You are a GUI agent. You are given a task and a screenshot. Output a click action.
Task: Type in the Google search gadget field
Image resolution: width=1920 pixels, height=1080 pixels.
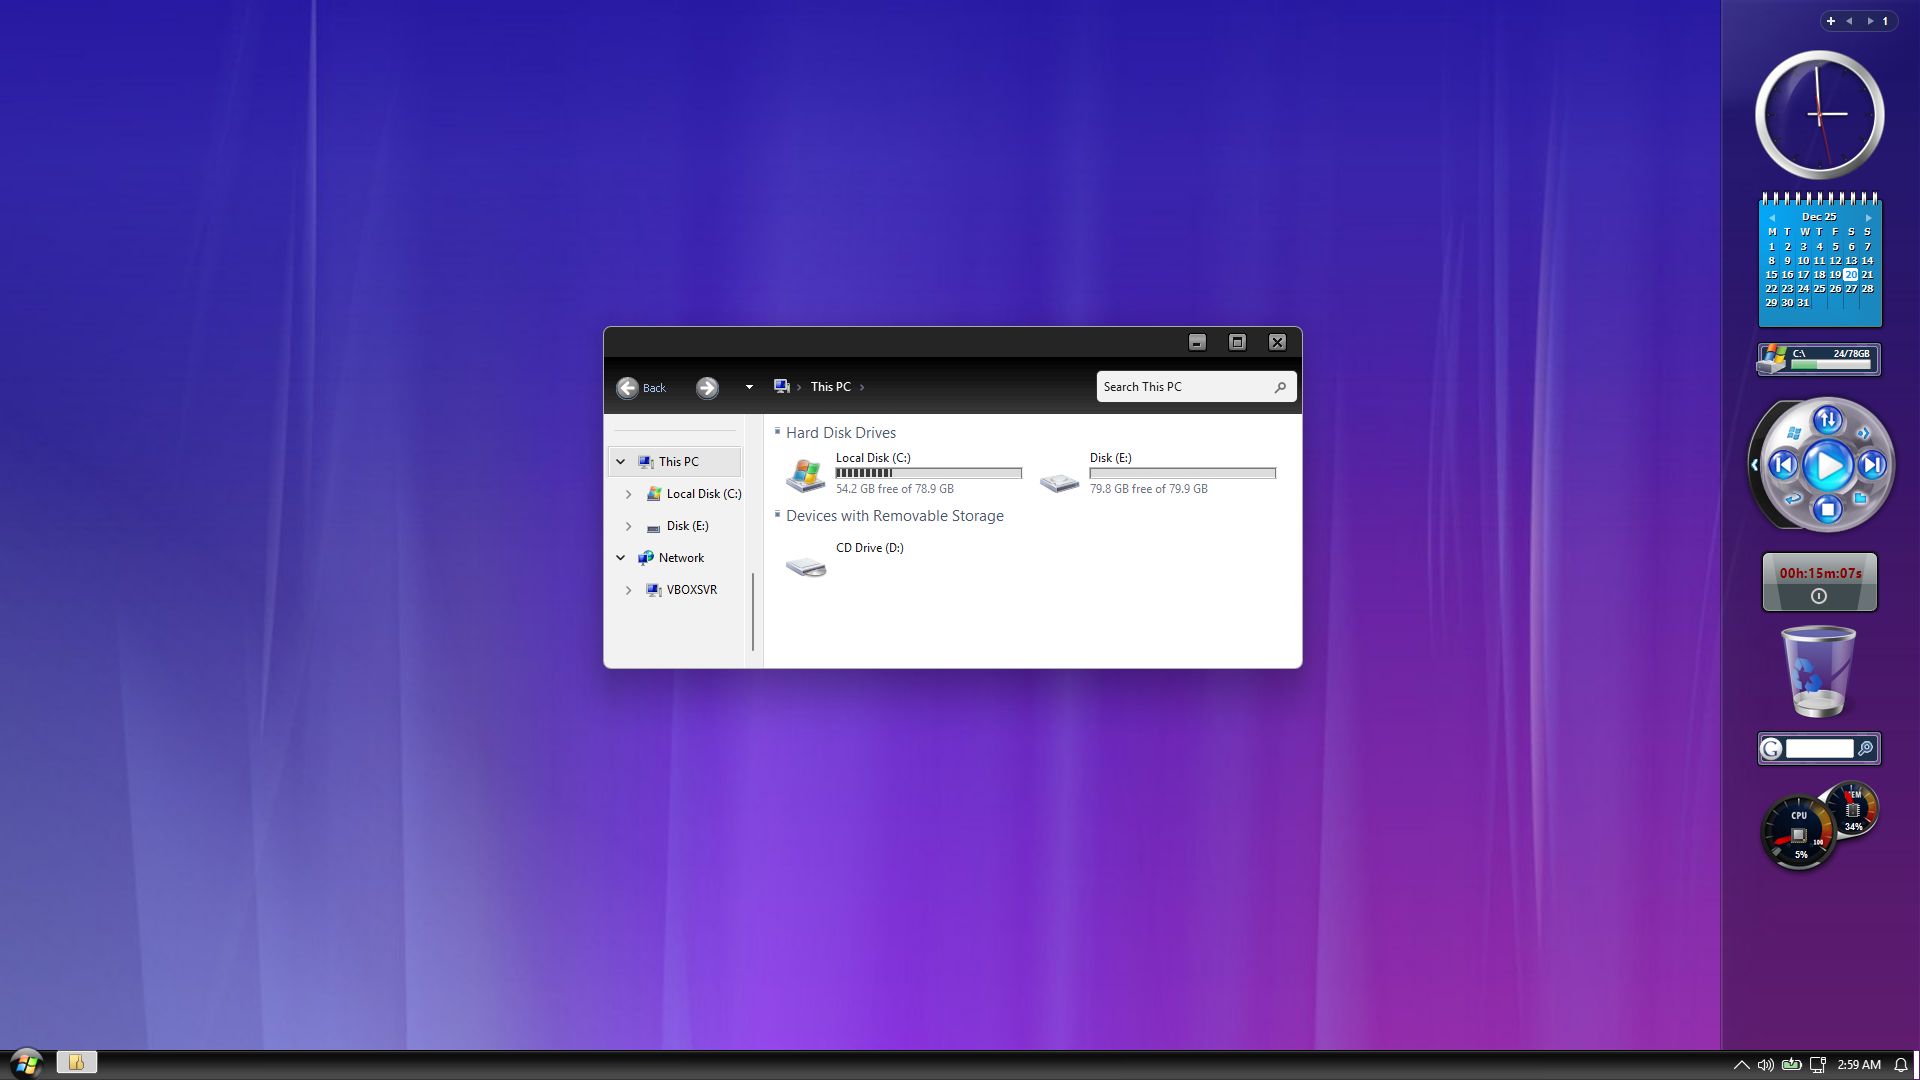pos(1819,748)
